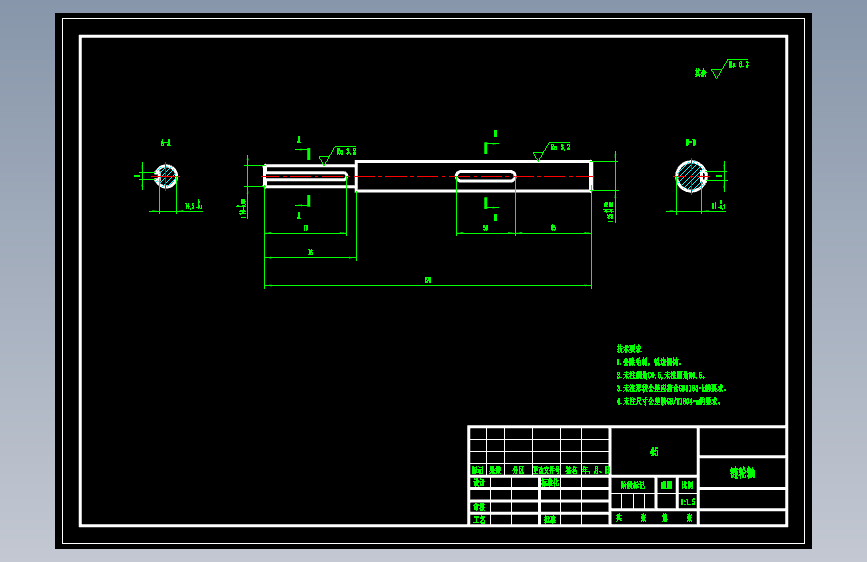Click the 工艺 row label in title block
This screenshot has height=562, width=867.
tap(479, 519)
